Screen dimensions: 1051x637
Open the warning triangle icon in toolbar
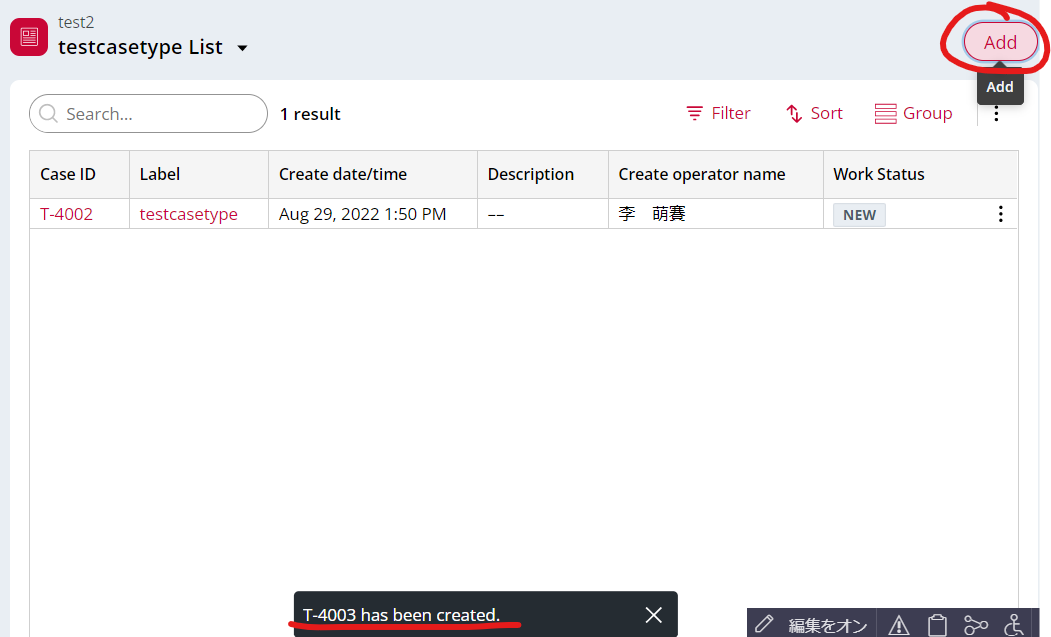(x=898, y=625)
